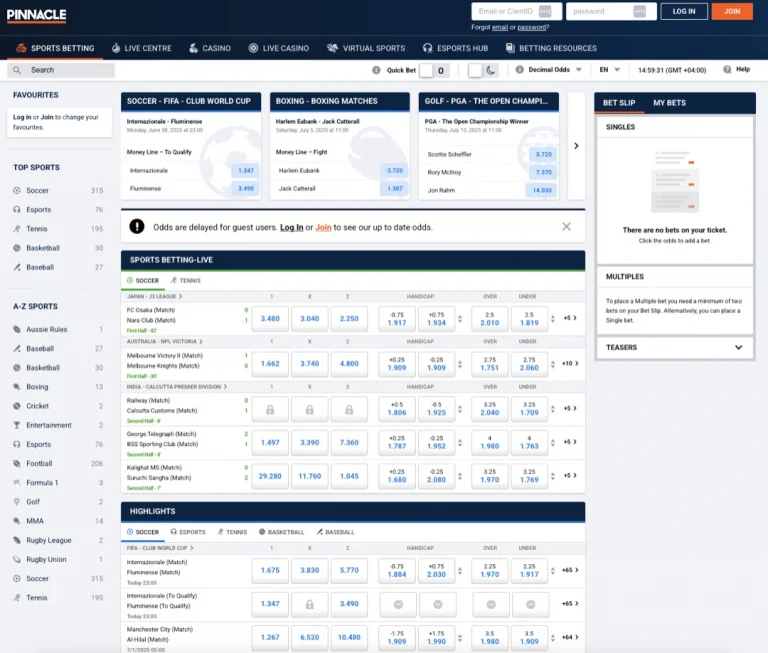
Task: Click the Basketball icon in Top Sports
Action: point(17,248)
